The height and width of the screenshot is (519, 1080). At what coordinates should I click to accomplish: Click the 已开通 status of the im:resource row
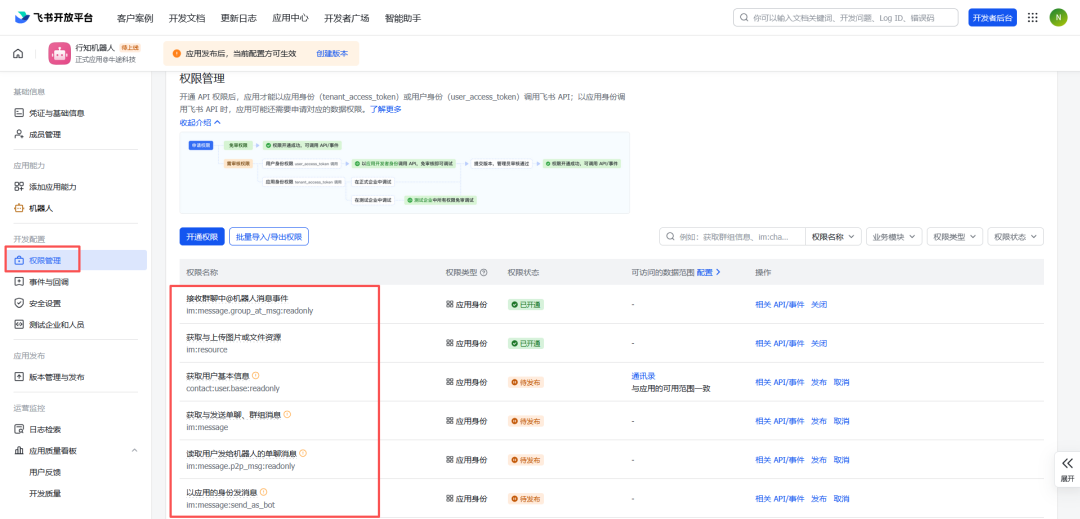click(526, 343)
